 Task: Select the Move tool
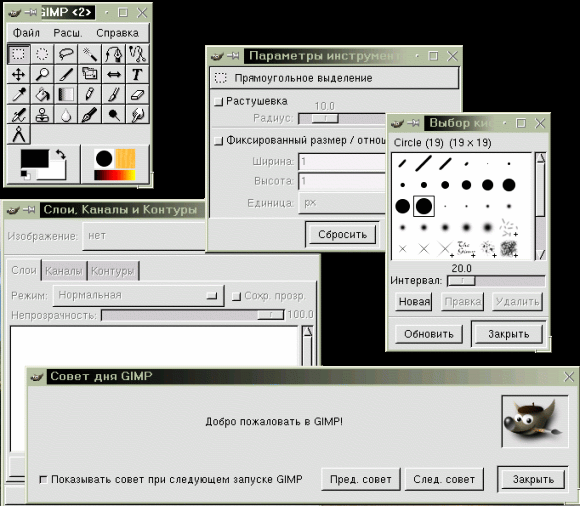tap(18, 74)
